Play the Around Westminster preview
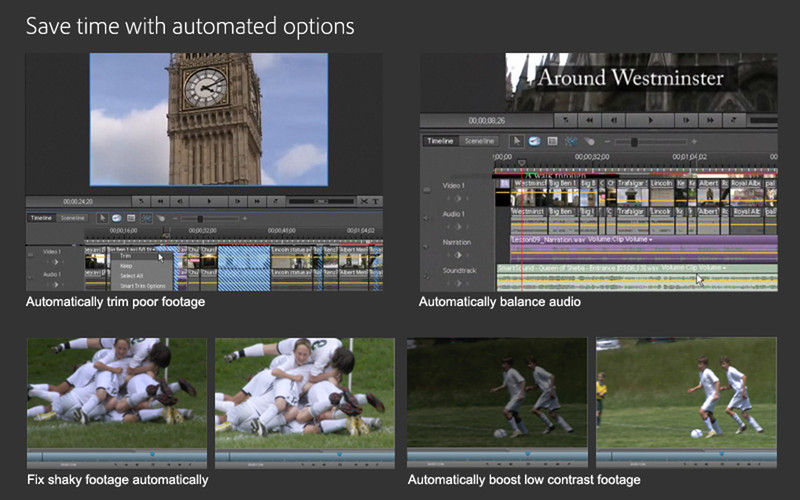Viewport: 800px width, 500px height. click(650, 120)
